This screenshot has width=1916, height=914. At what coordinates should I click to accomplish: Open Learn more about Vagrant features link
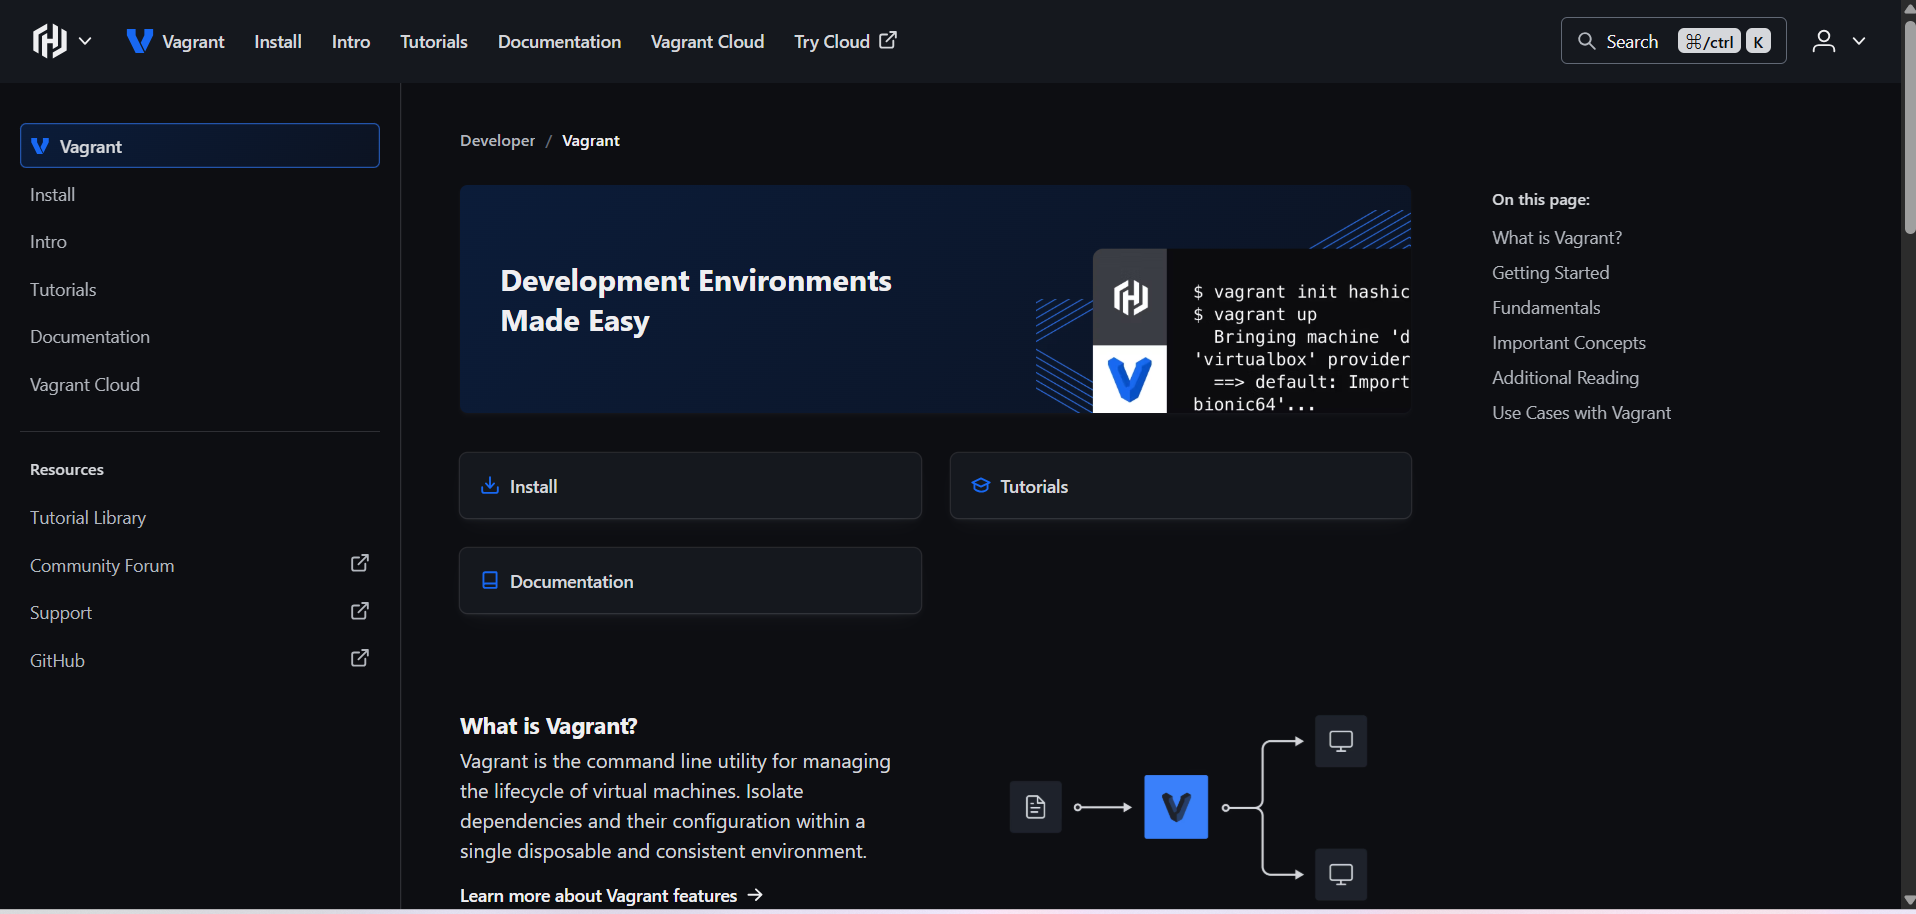click(611, 896)
